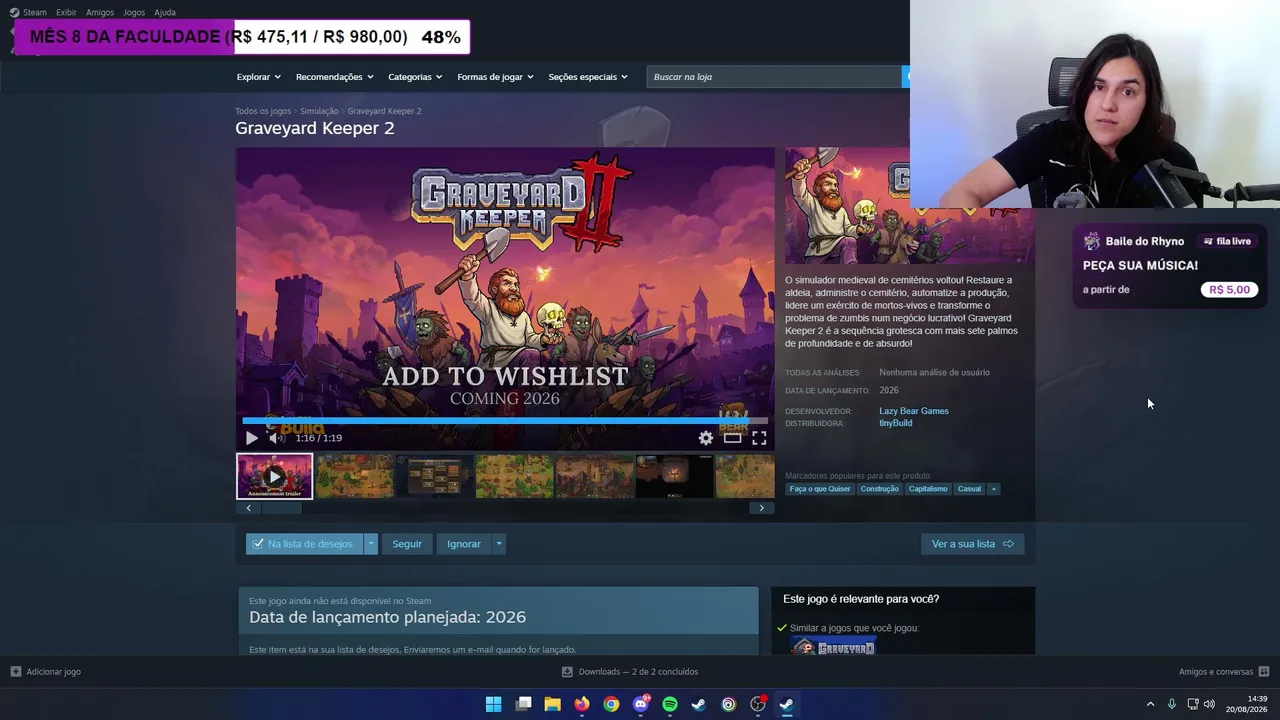Open the video settings gear
This screenshot has width=1280, height=720.
[x=706, y=438]
